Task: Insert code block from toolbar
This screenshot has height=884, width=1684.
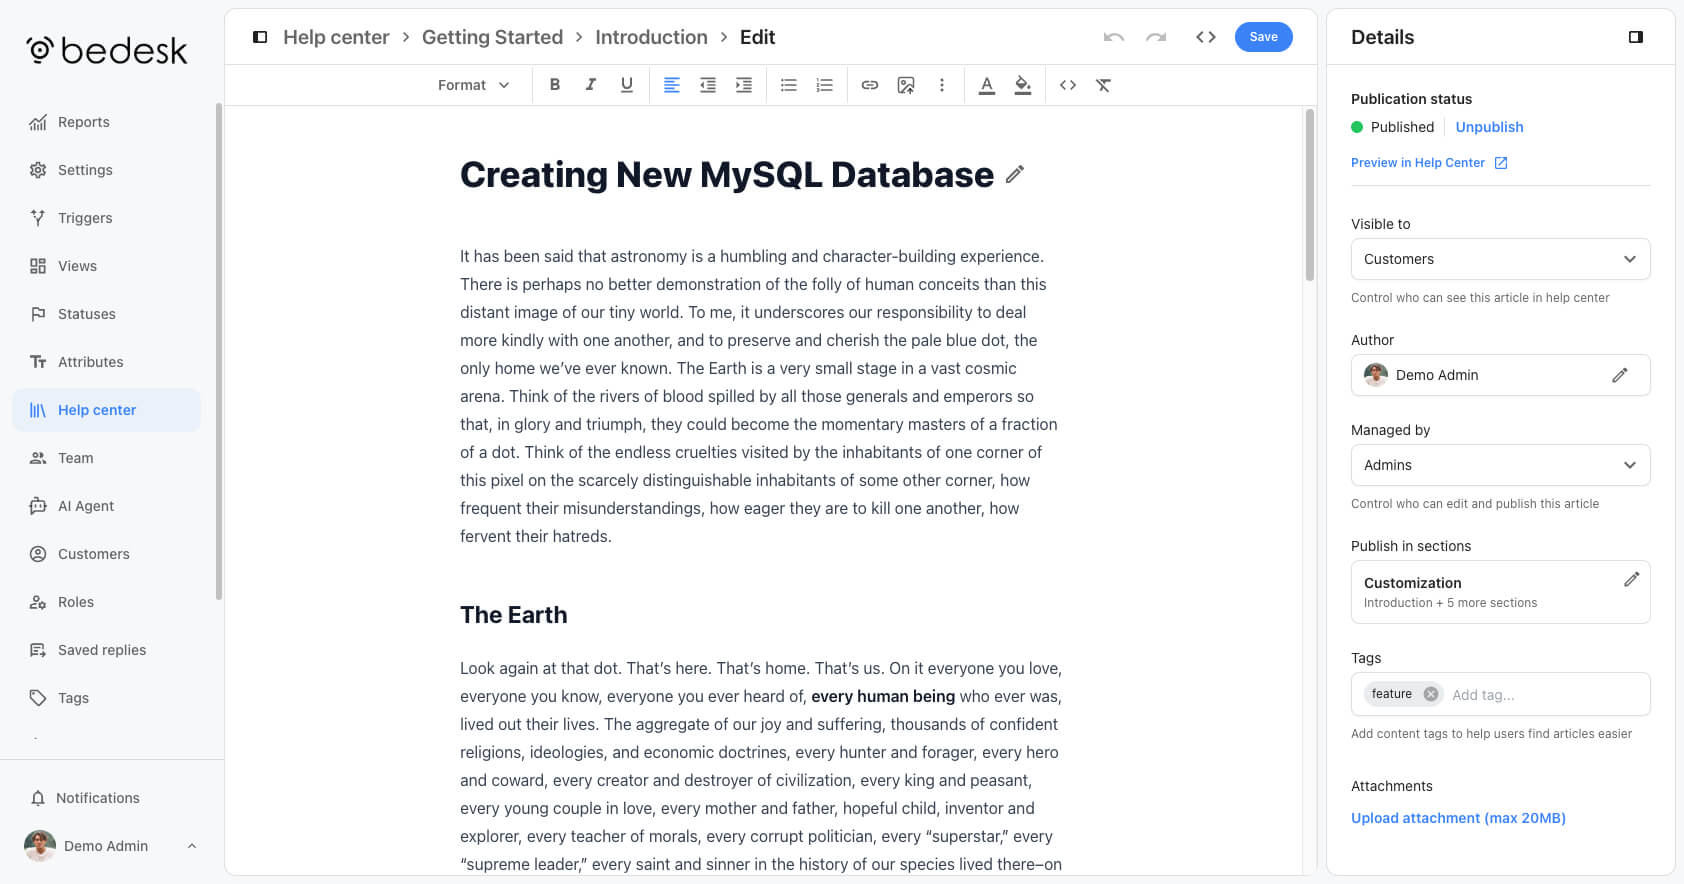Action: tap(1068, 85)
